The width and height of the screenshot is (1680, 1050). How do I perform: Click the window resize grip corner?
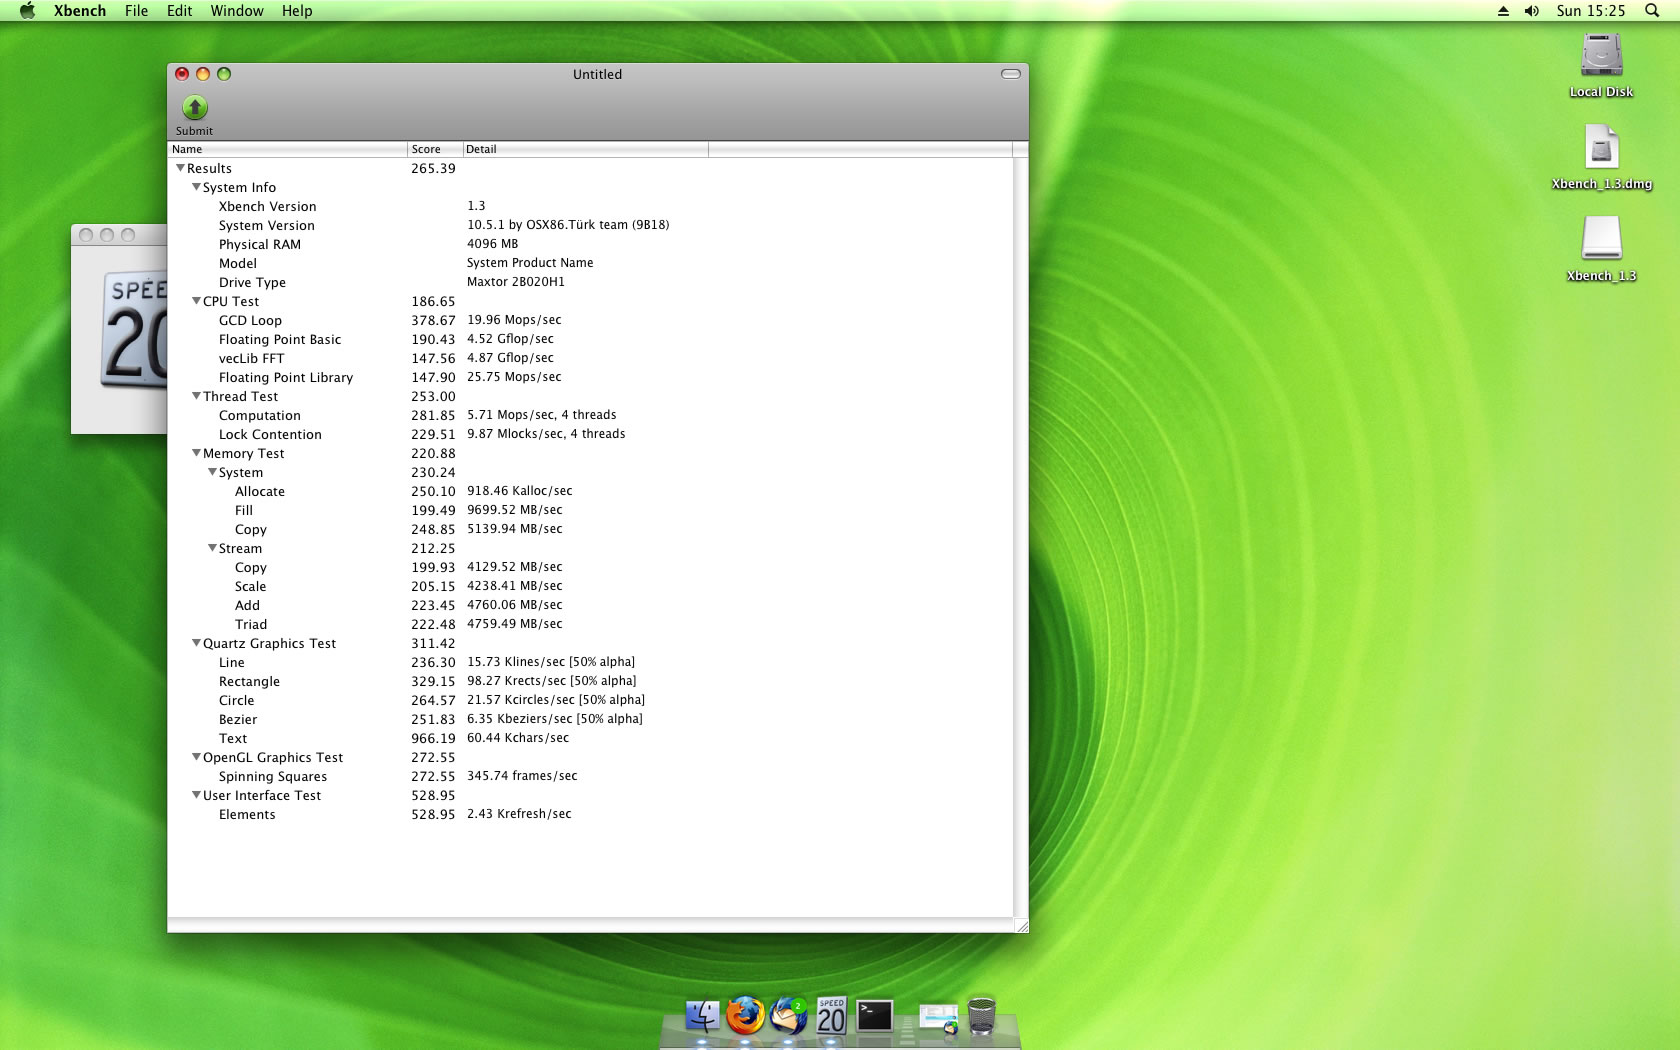point(1021,925)
